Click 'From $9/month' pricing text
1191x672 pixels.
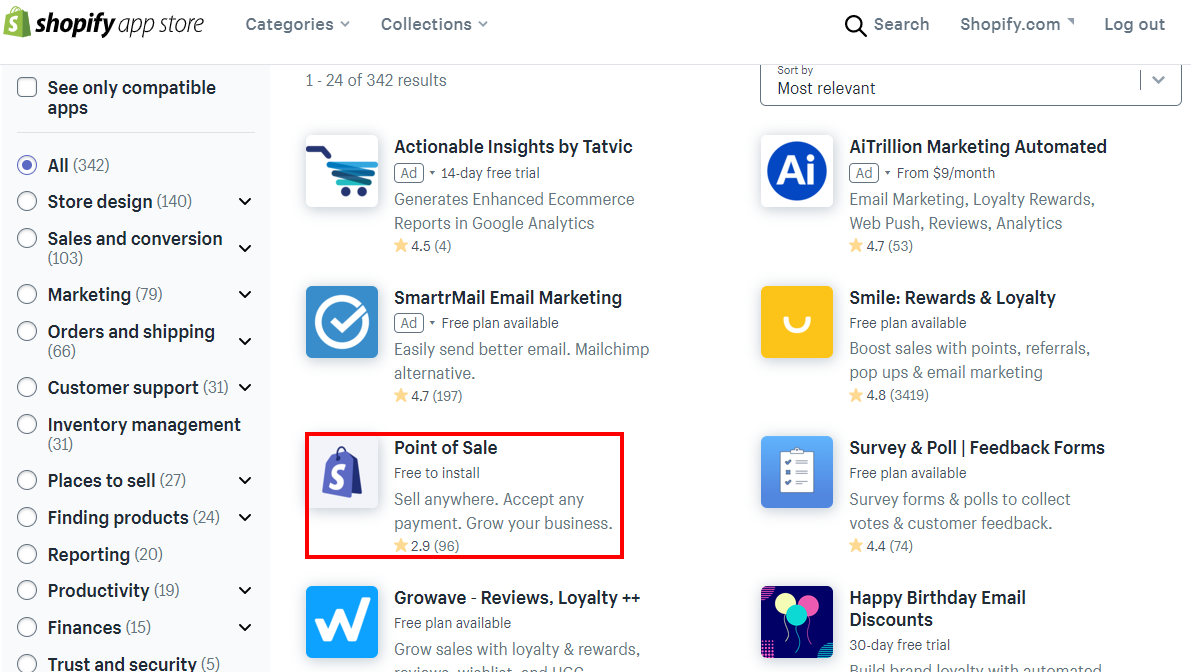[946, 173]
